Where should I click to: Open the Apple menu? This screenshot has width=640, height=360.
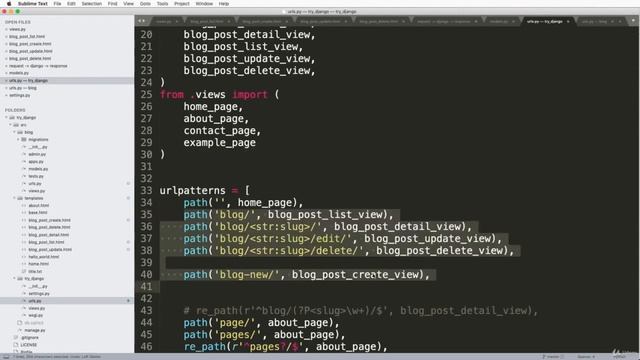coord(9,4)
